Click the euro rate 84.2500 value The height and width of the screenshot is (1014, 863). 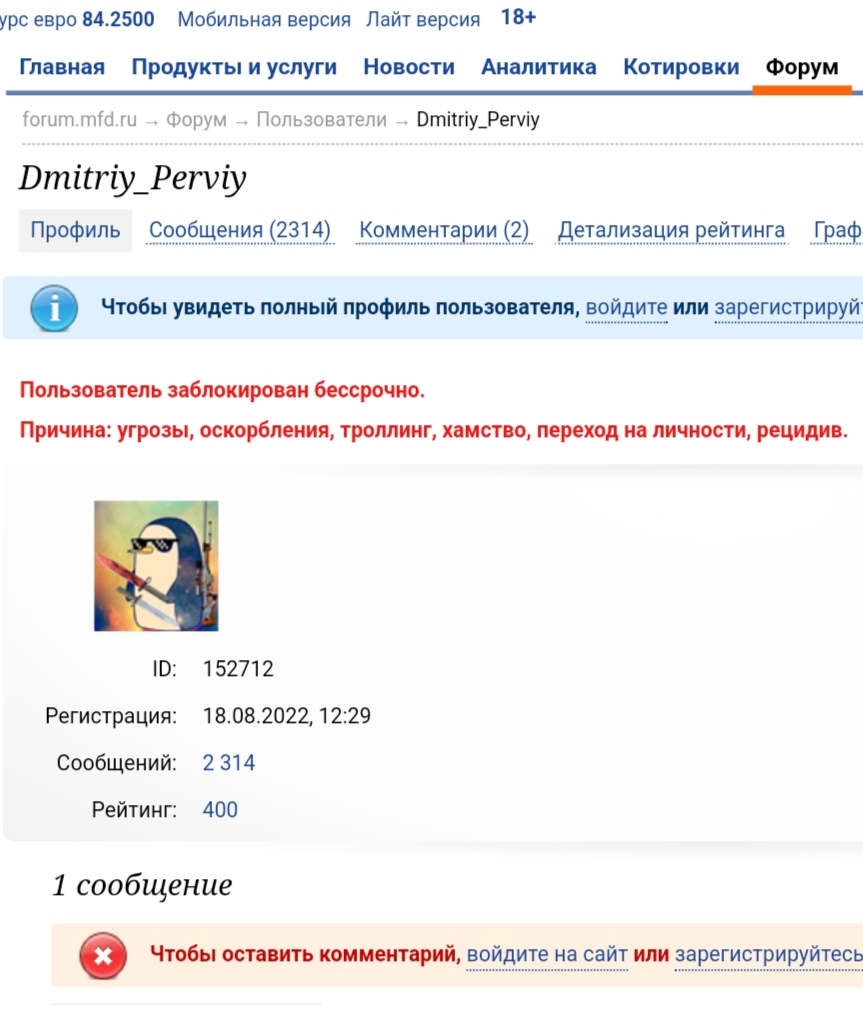(x=118, y=19)
